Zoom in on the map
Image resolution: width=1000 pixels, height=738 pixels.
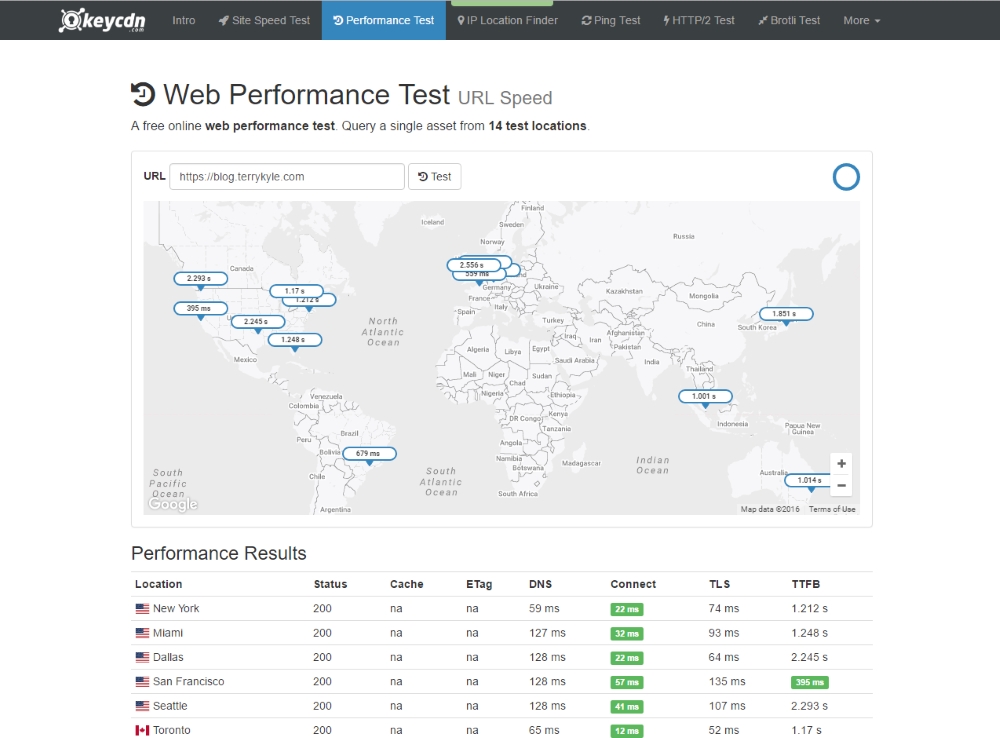[842, 464]
